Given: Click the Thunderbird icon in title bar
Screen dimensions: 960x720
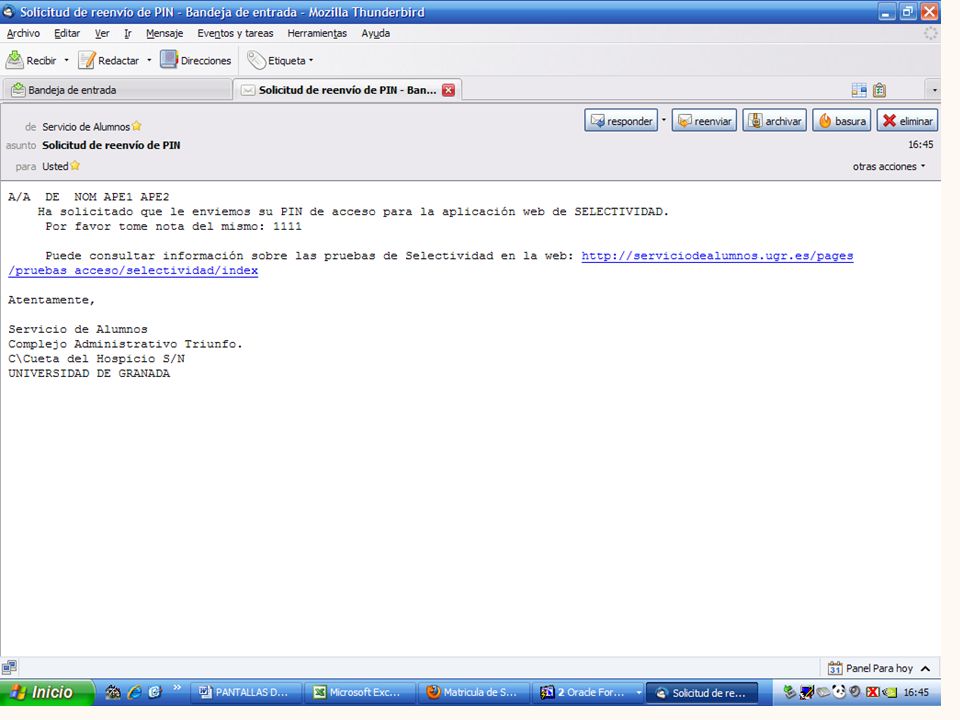Looking at the screenshot, I should pos(9,12).
